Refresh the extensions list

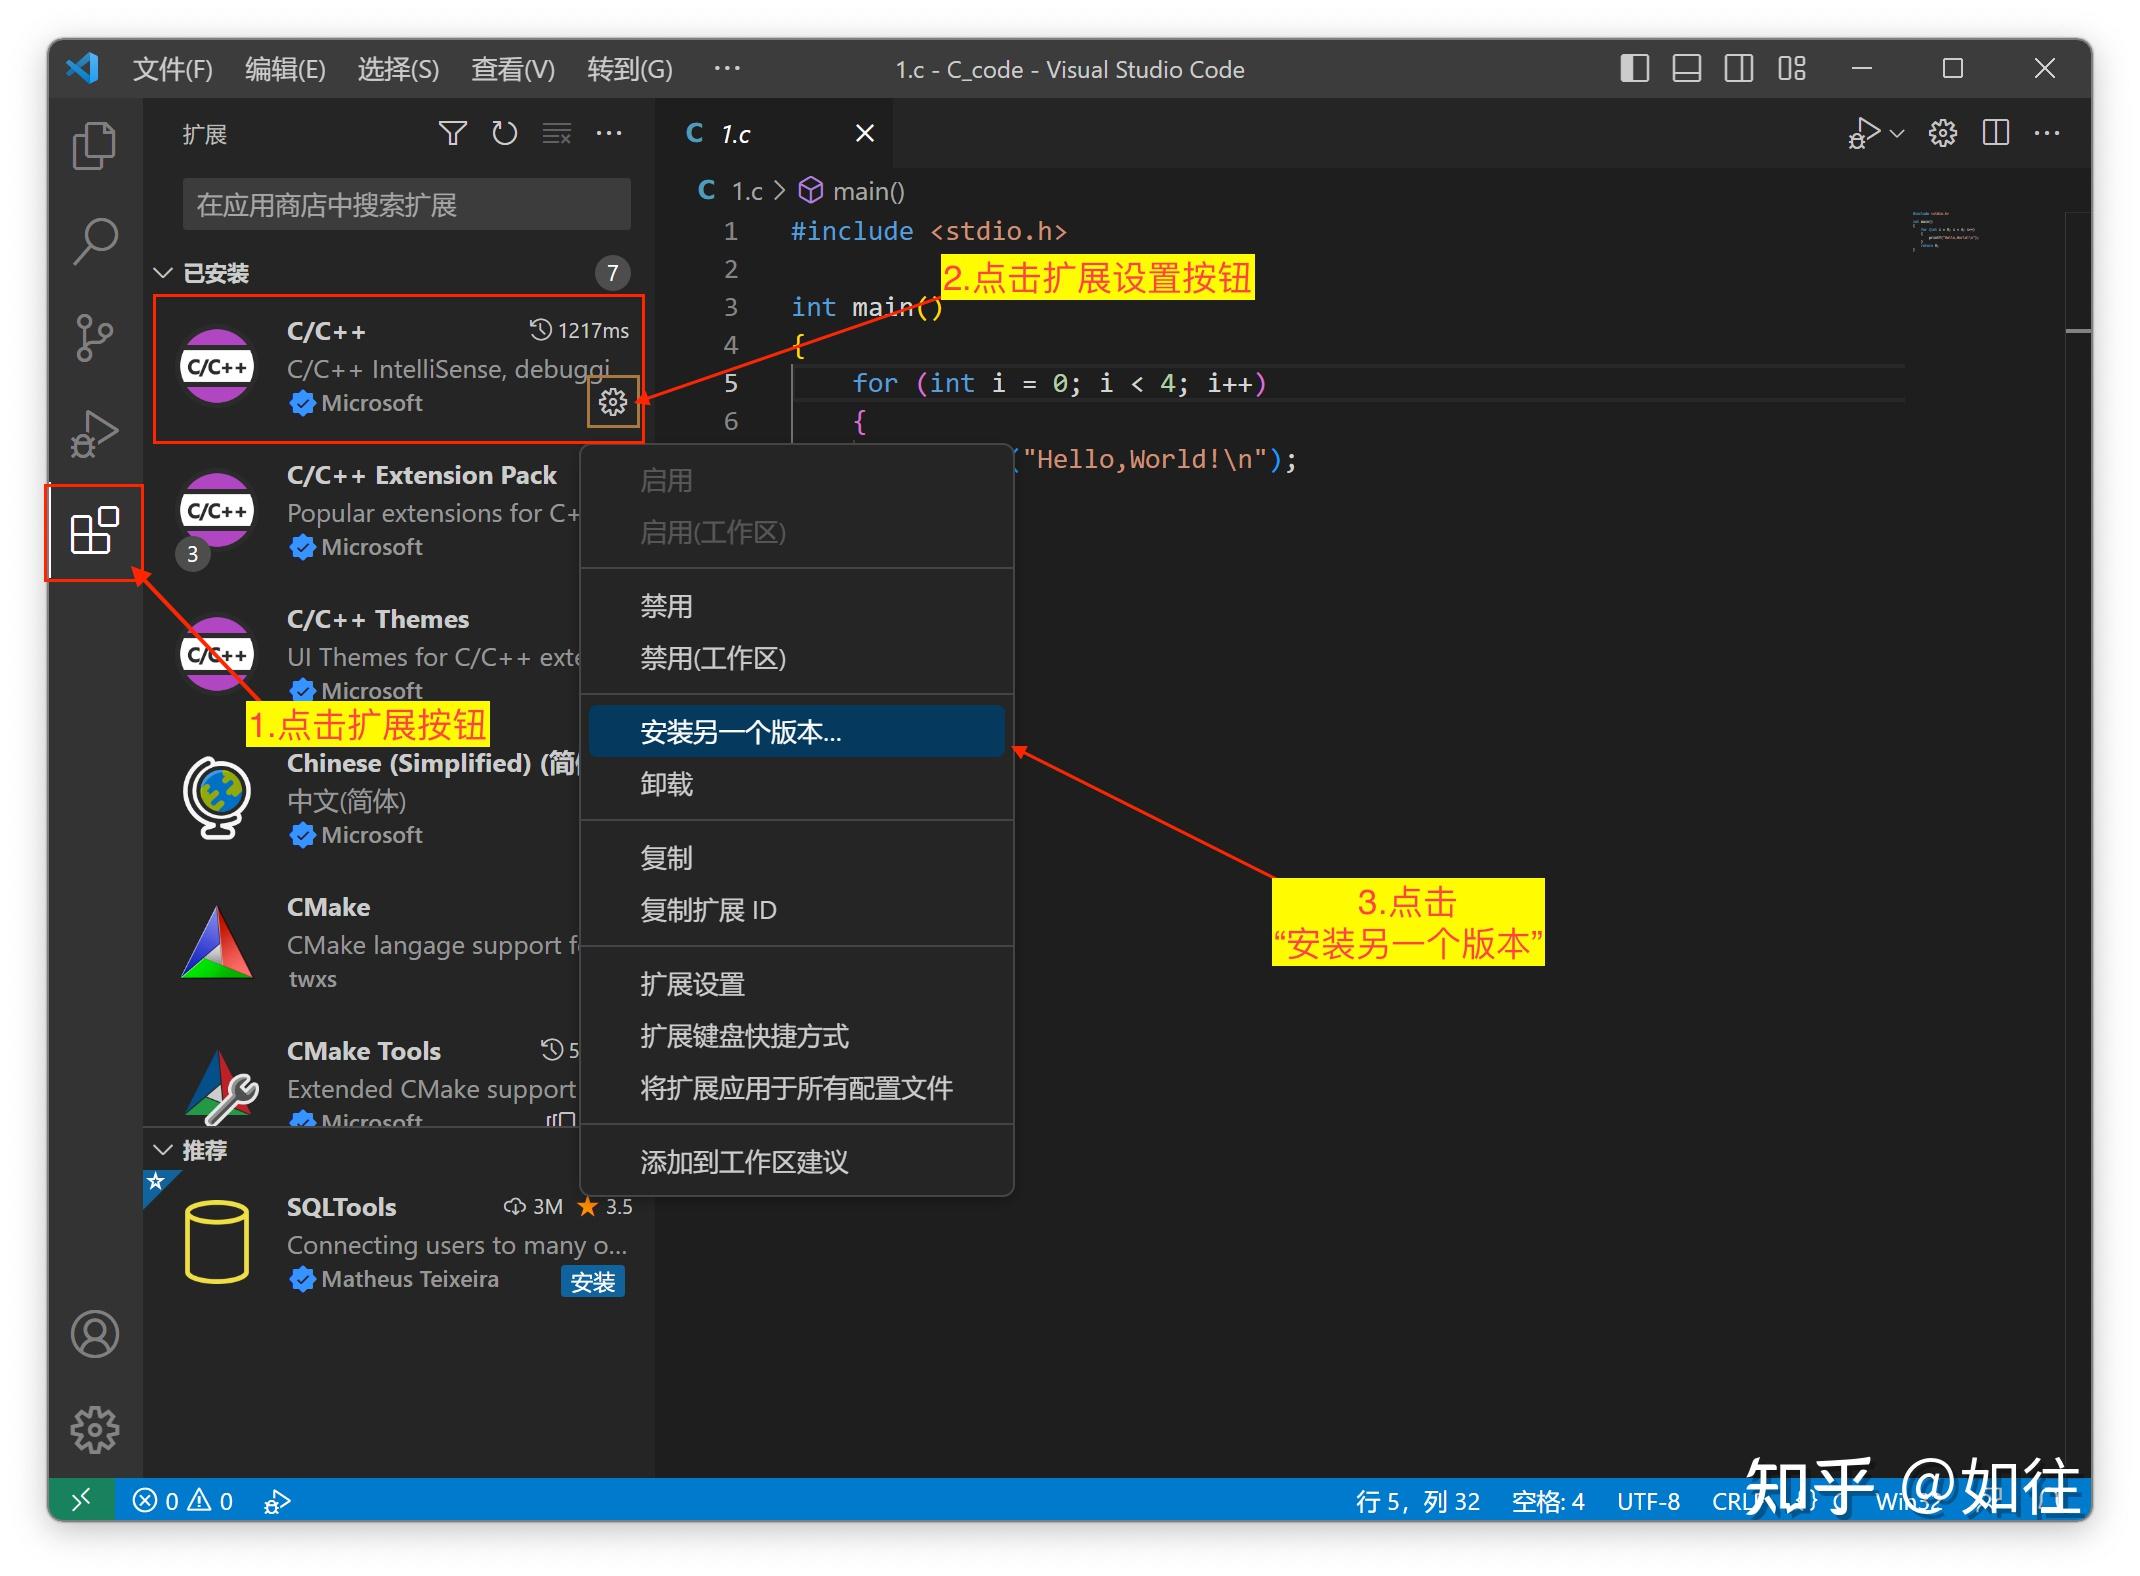(x=505, y=133)
